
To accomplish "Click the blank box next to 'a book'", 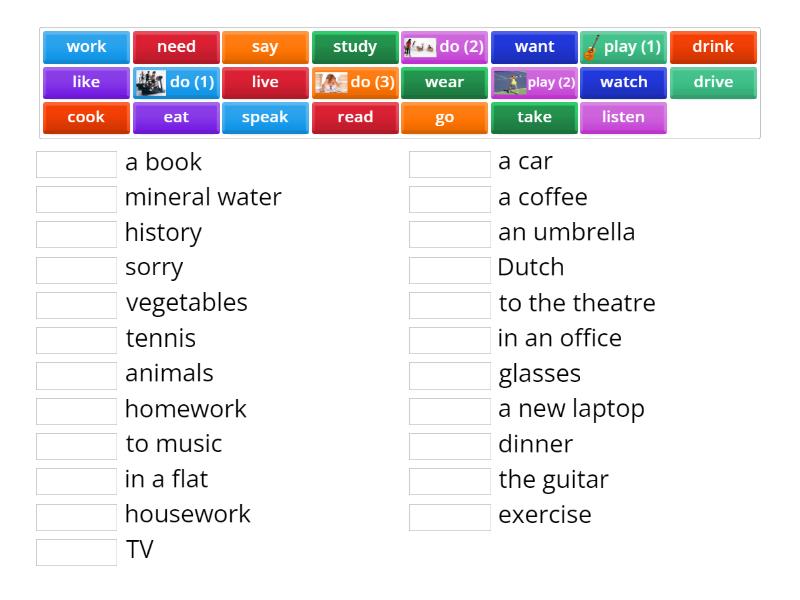I will [76, 162].
